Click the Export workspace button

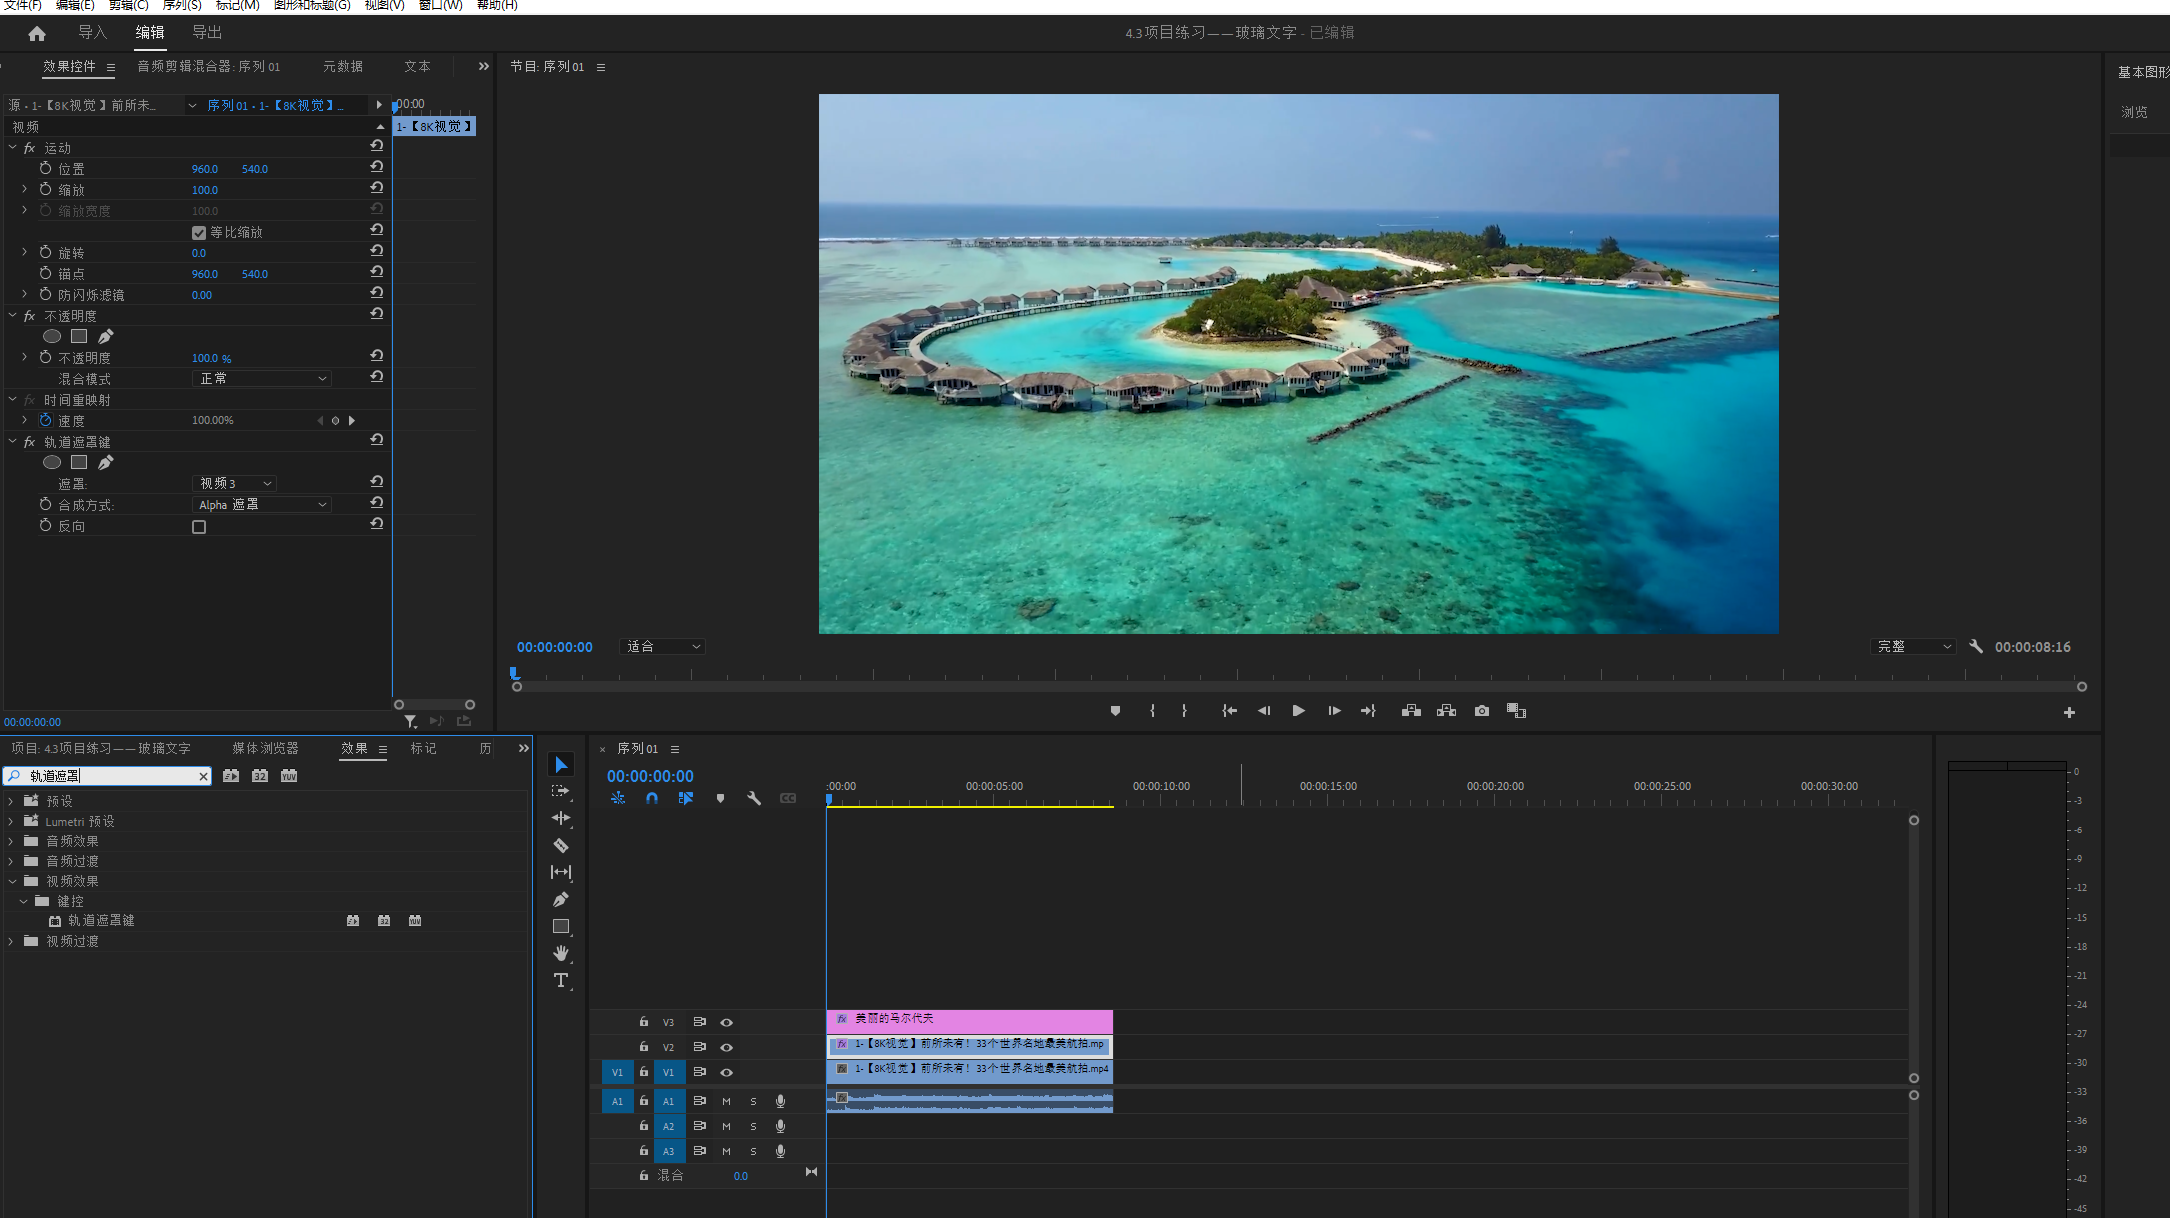(207, 32)
